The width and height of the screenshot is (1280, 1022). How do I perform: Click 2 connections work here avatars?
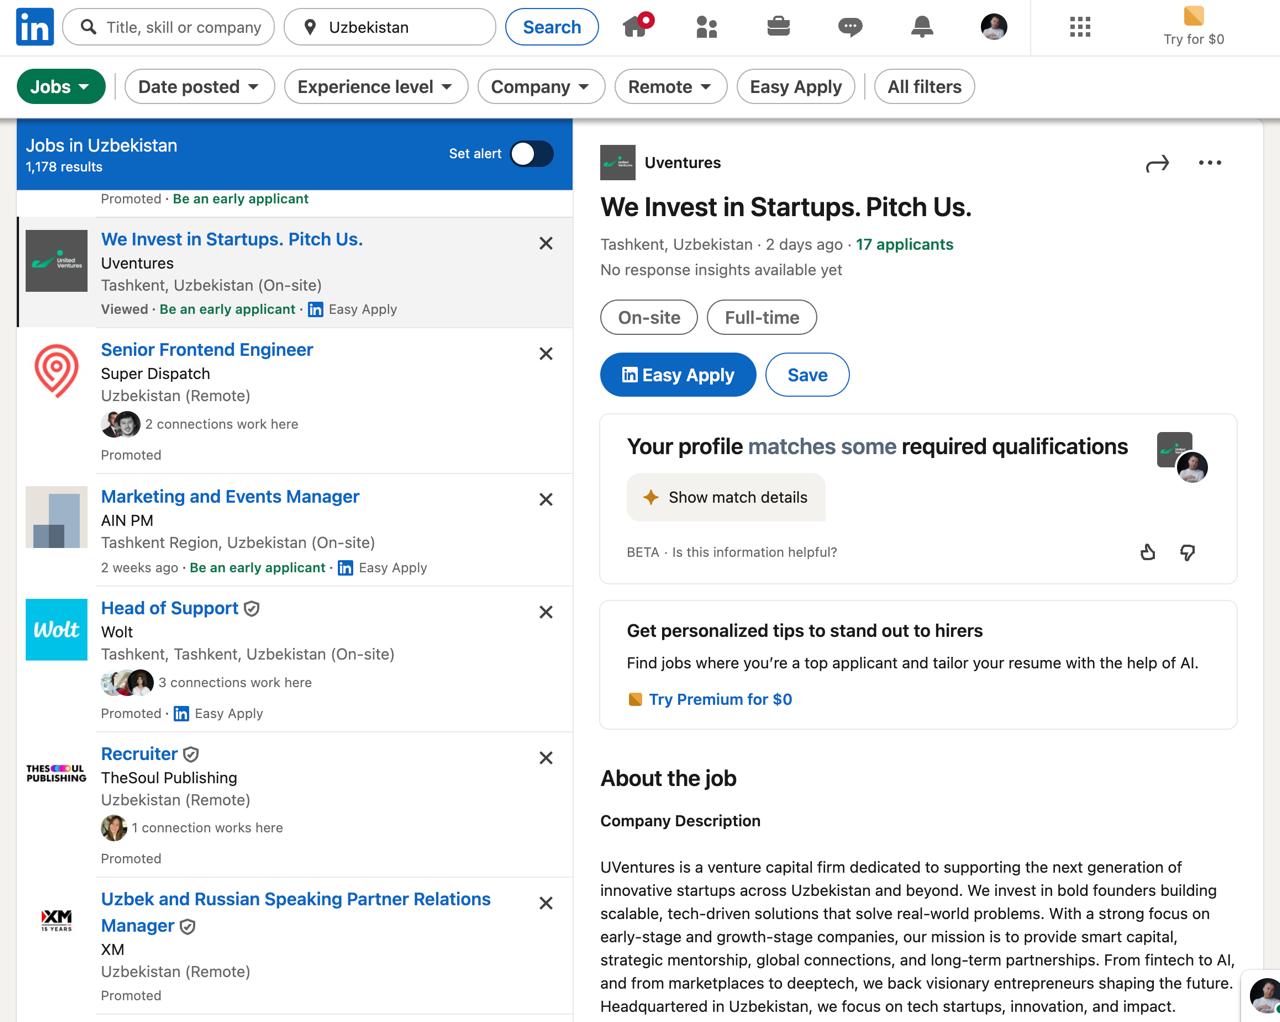[x=121, y=424]
